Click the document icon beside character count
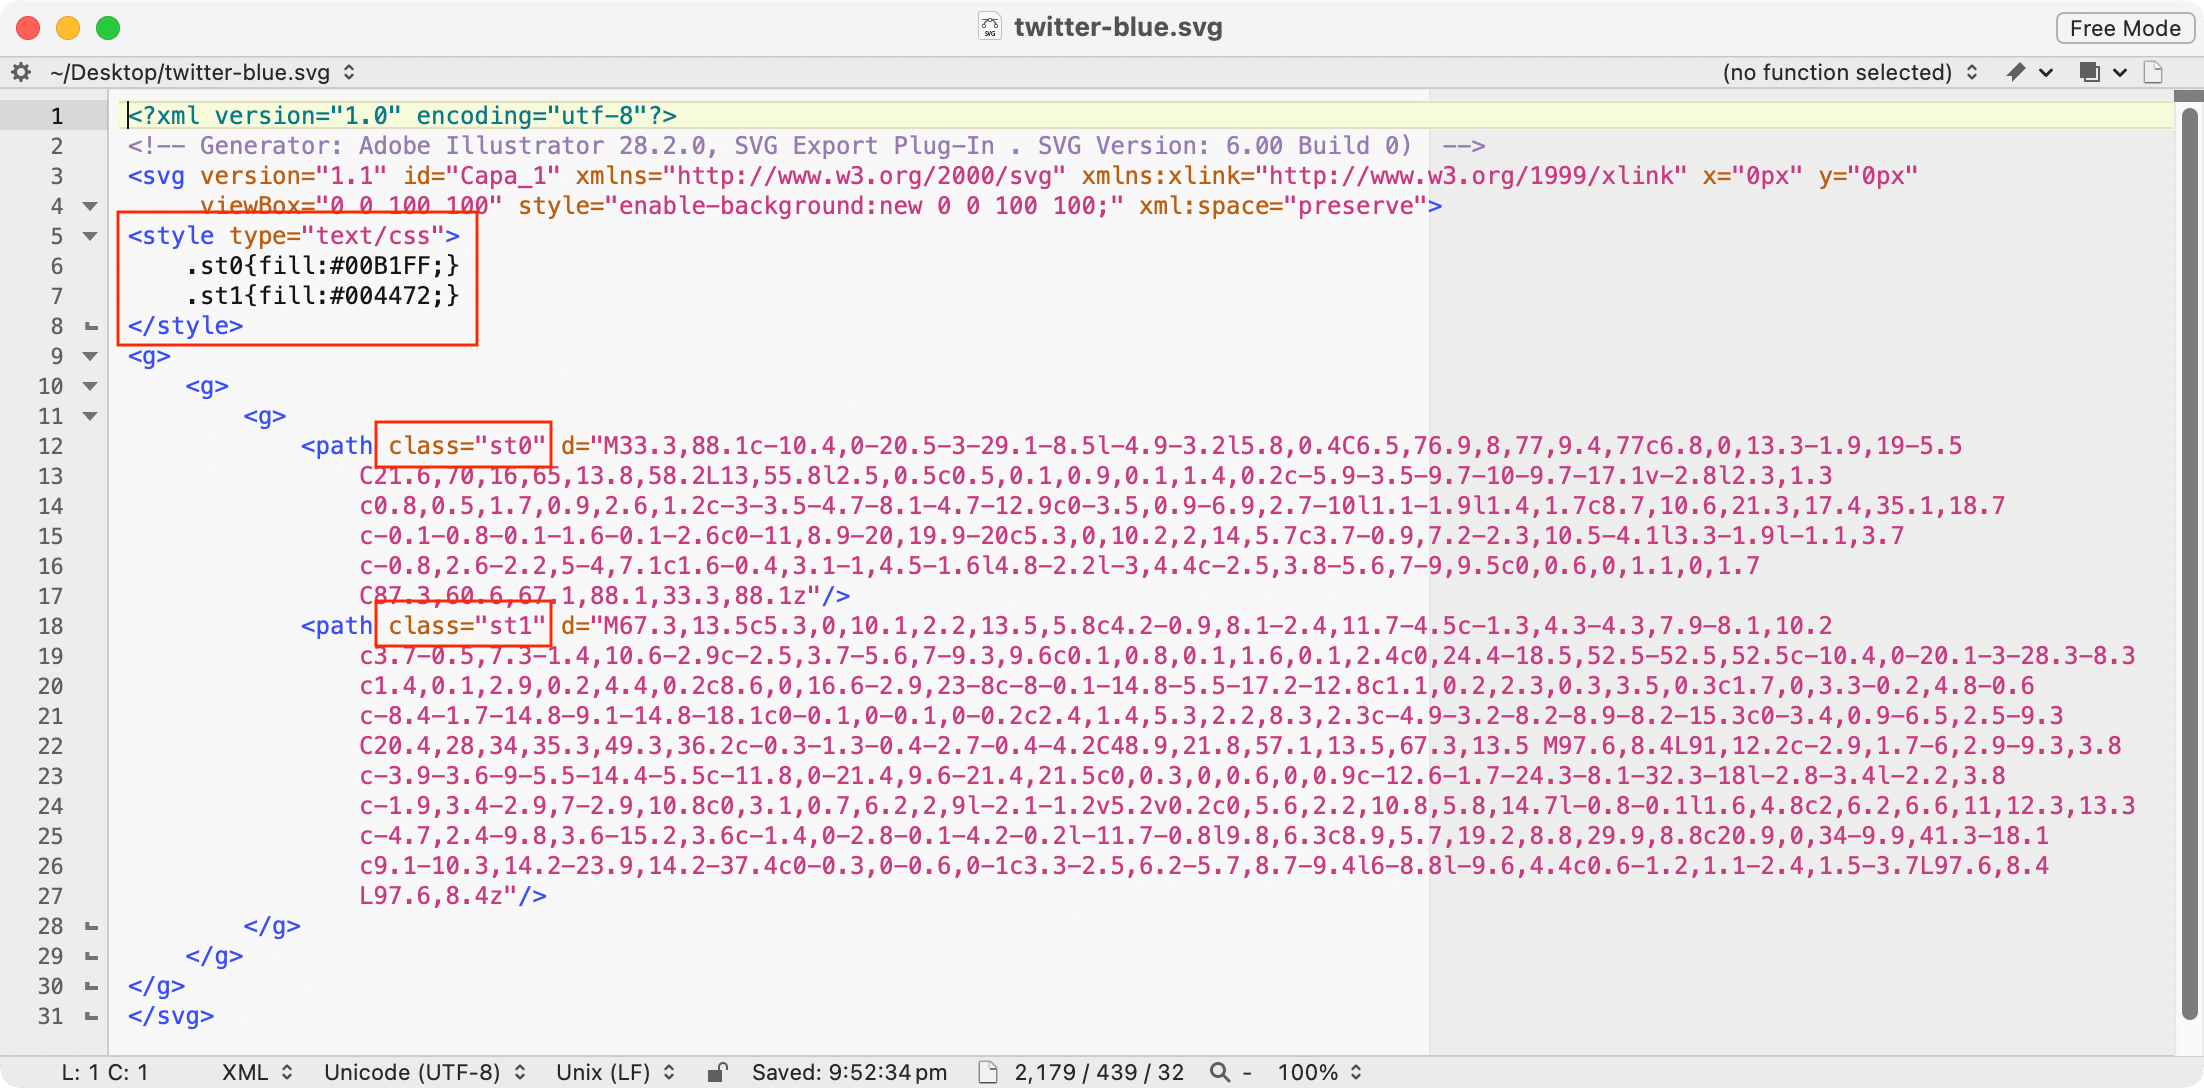The width and height of the screenshot is (2204, 1088). 988,1072
